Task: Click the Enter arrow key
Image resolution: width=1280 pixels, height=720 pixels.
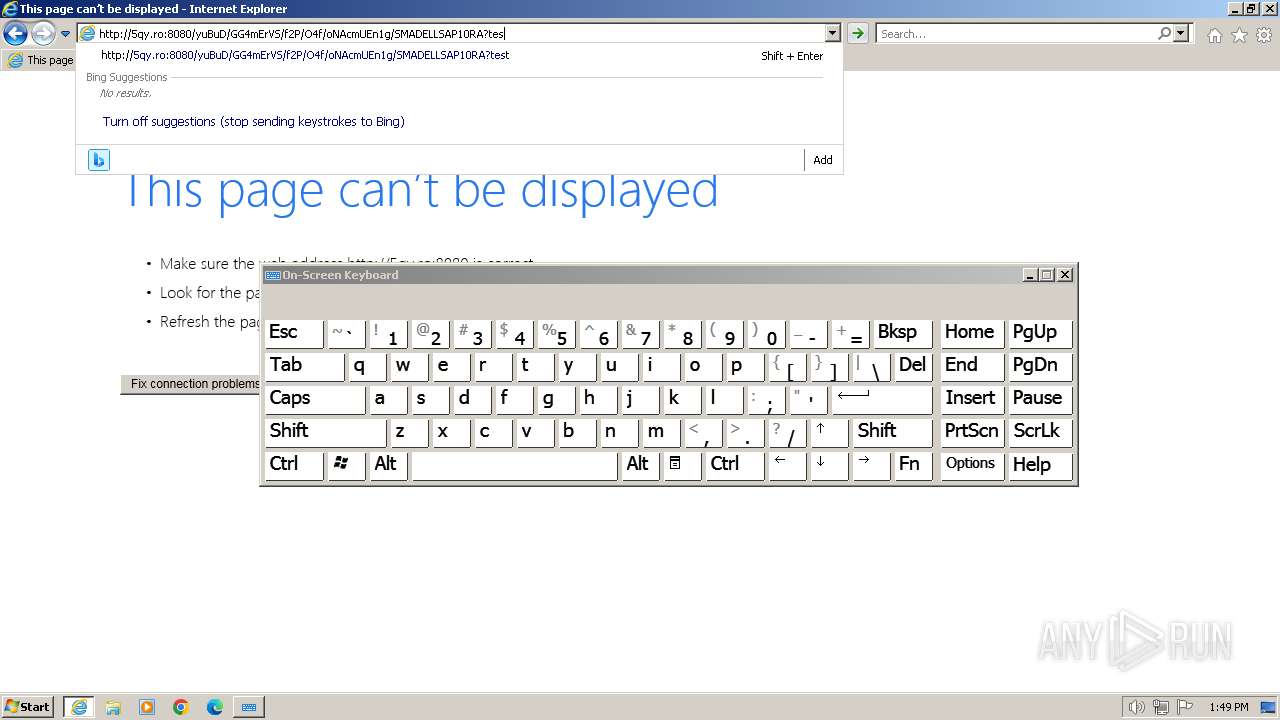Action: 882,399
